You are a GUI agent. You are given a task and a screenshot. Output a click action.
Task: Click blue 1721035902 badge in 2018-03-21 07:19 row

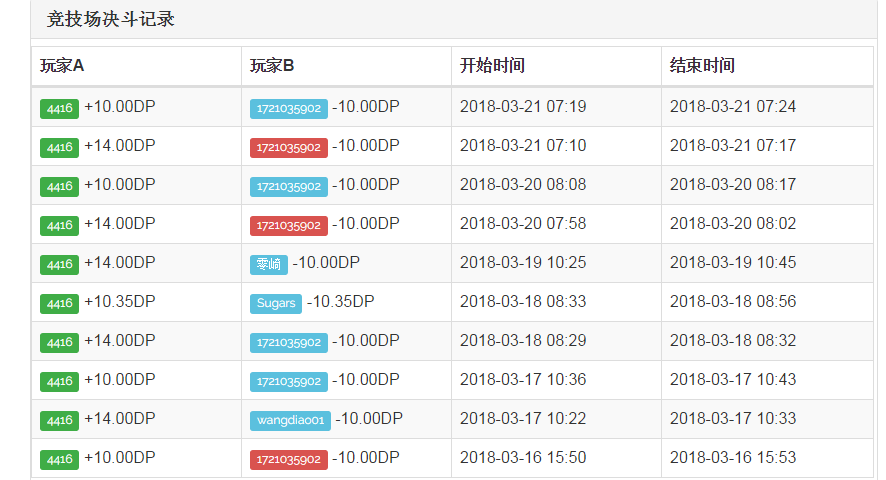(288, 108)
